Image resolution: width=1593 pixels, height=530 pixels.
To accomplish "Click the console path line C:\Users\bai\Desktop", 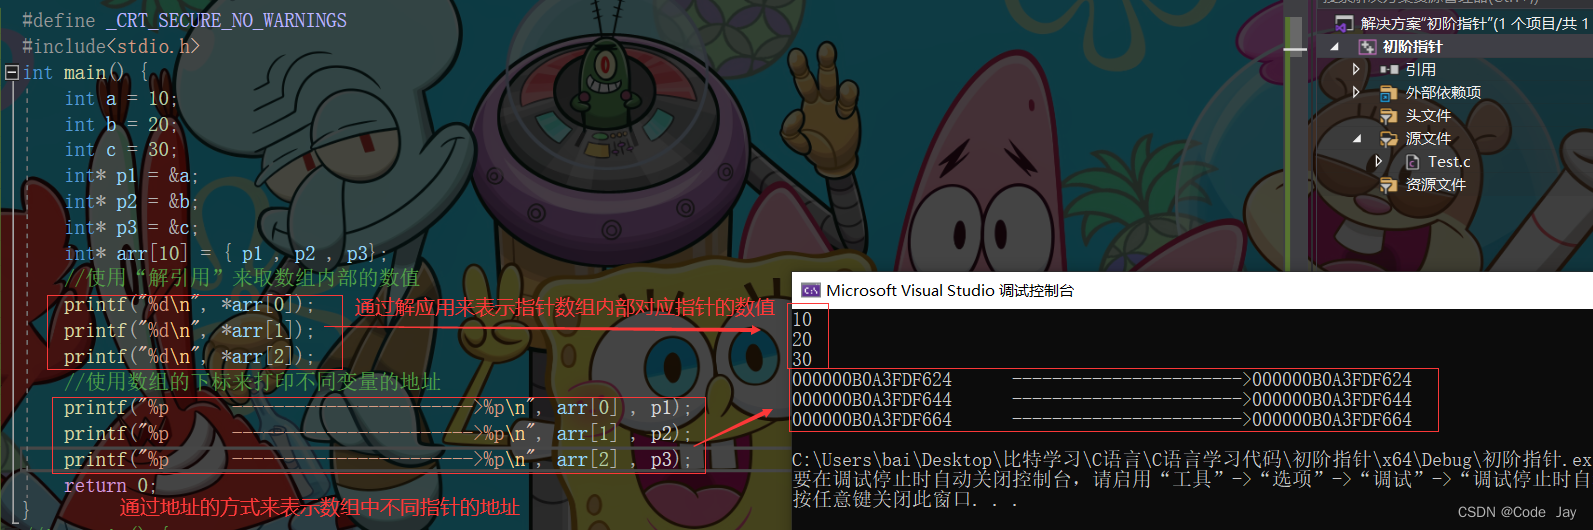I will 1192,460.
